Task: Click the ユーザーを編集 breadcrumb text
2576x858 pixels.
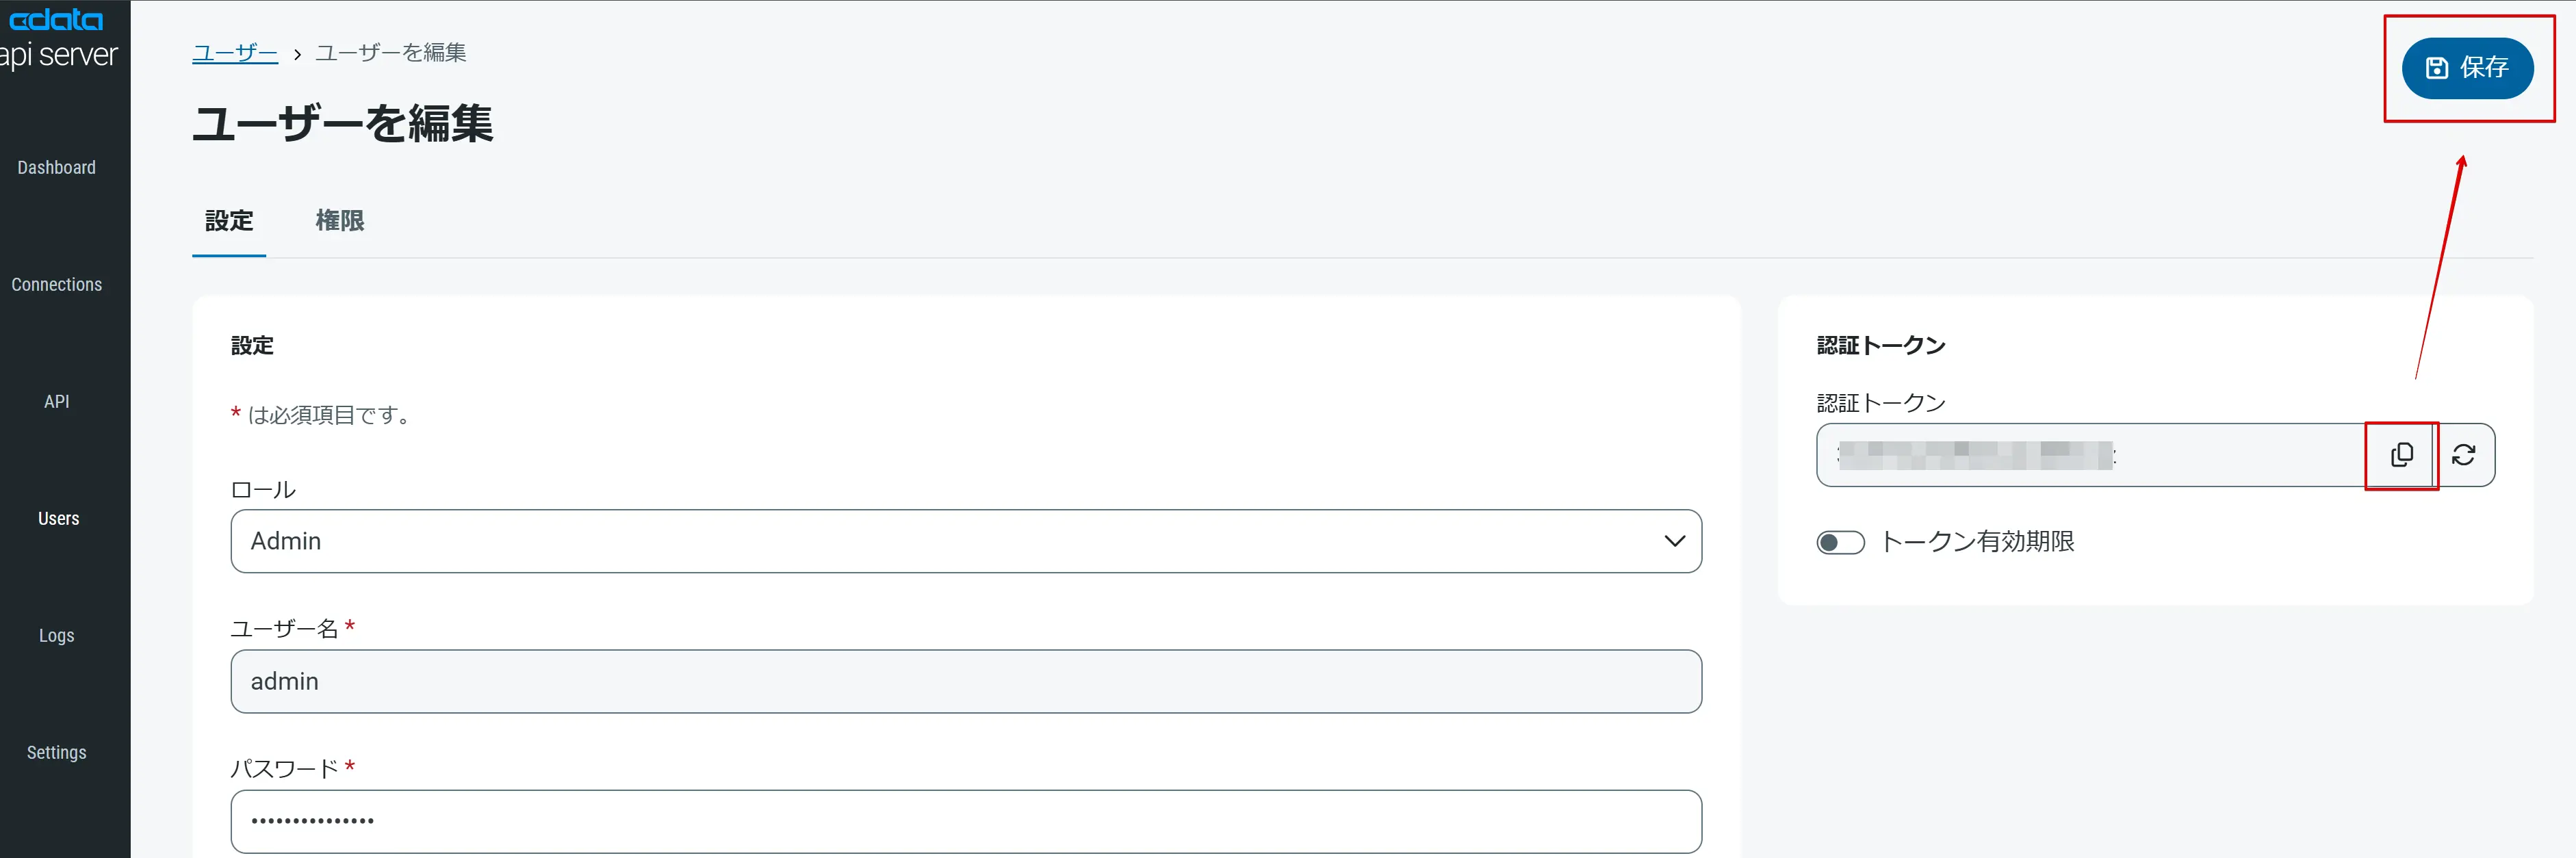Action: pos(391,53)
